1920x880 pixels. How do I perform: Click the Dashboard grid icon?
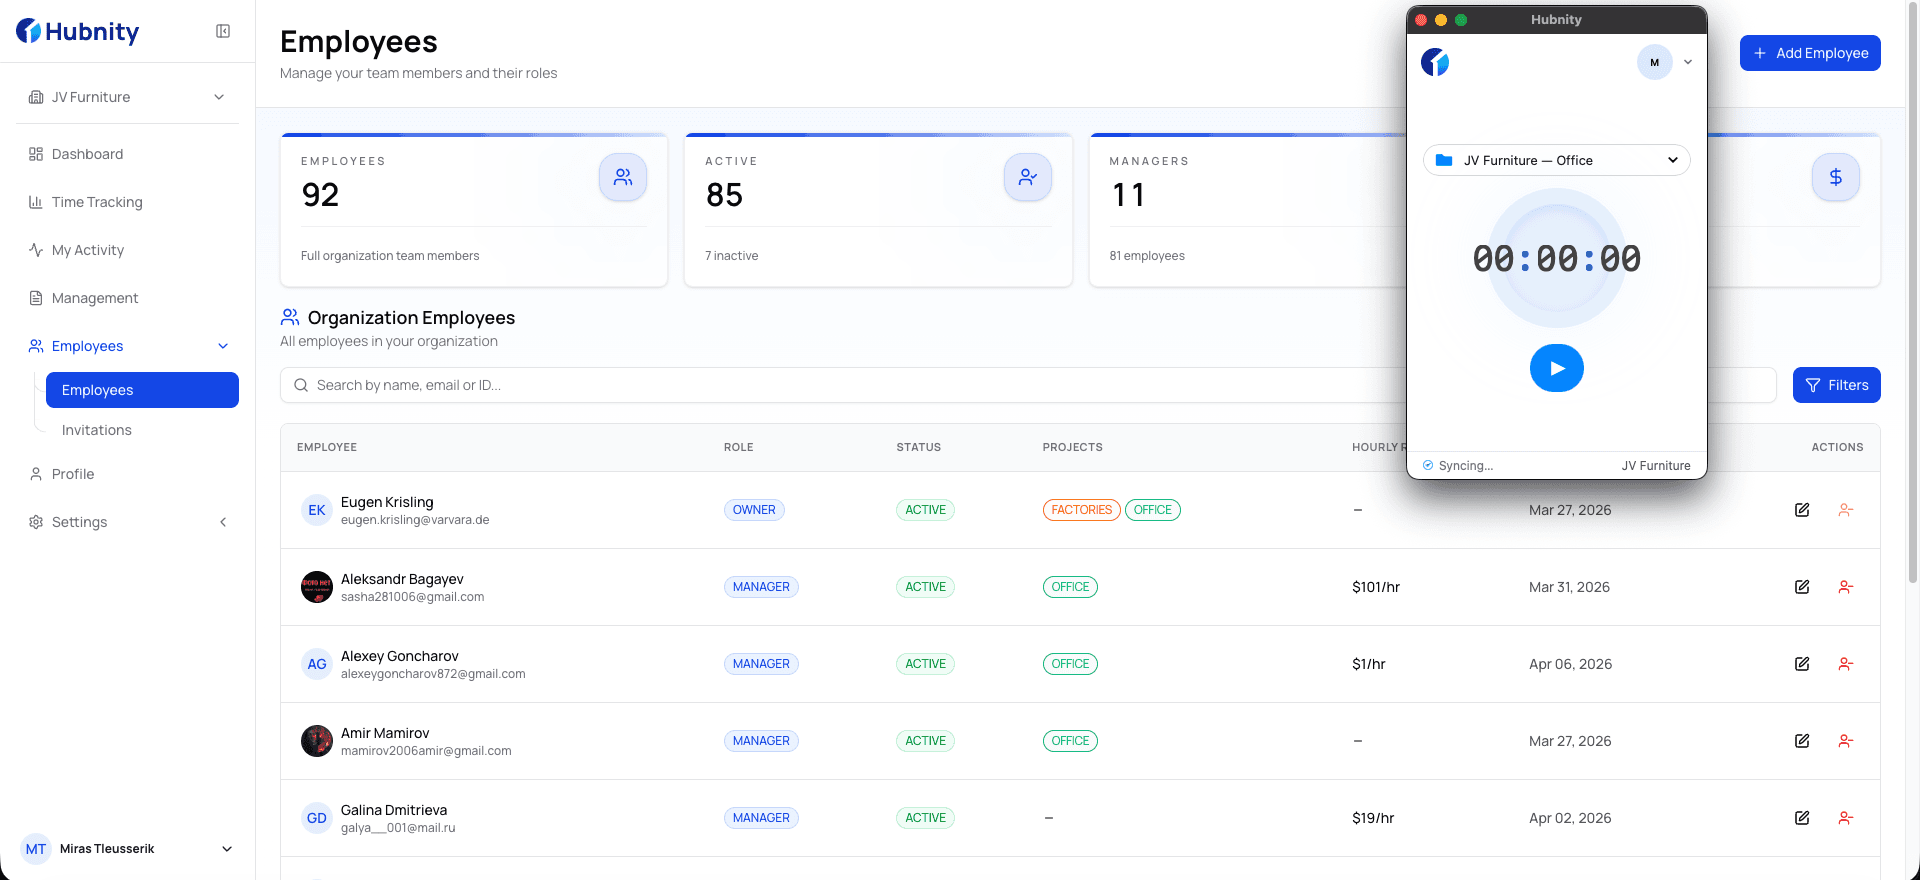[36, 154]
